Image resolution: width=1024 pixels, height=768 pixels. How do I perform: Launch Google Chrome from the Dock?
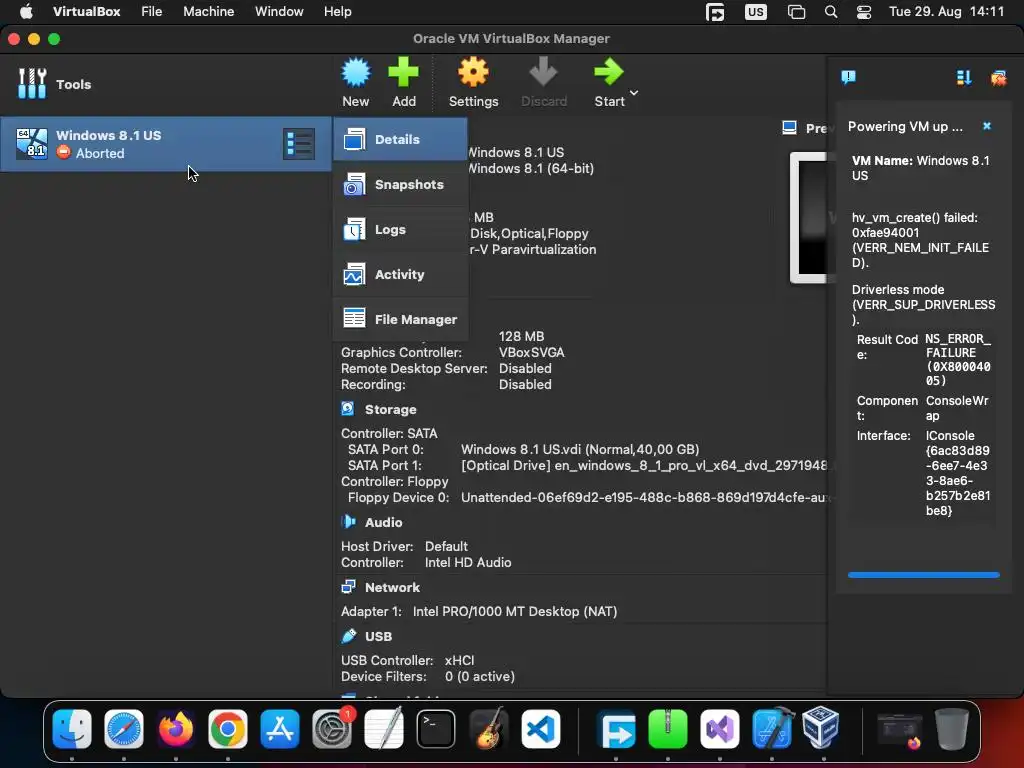pyautogui.click(x=227, y=729)
